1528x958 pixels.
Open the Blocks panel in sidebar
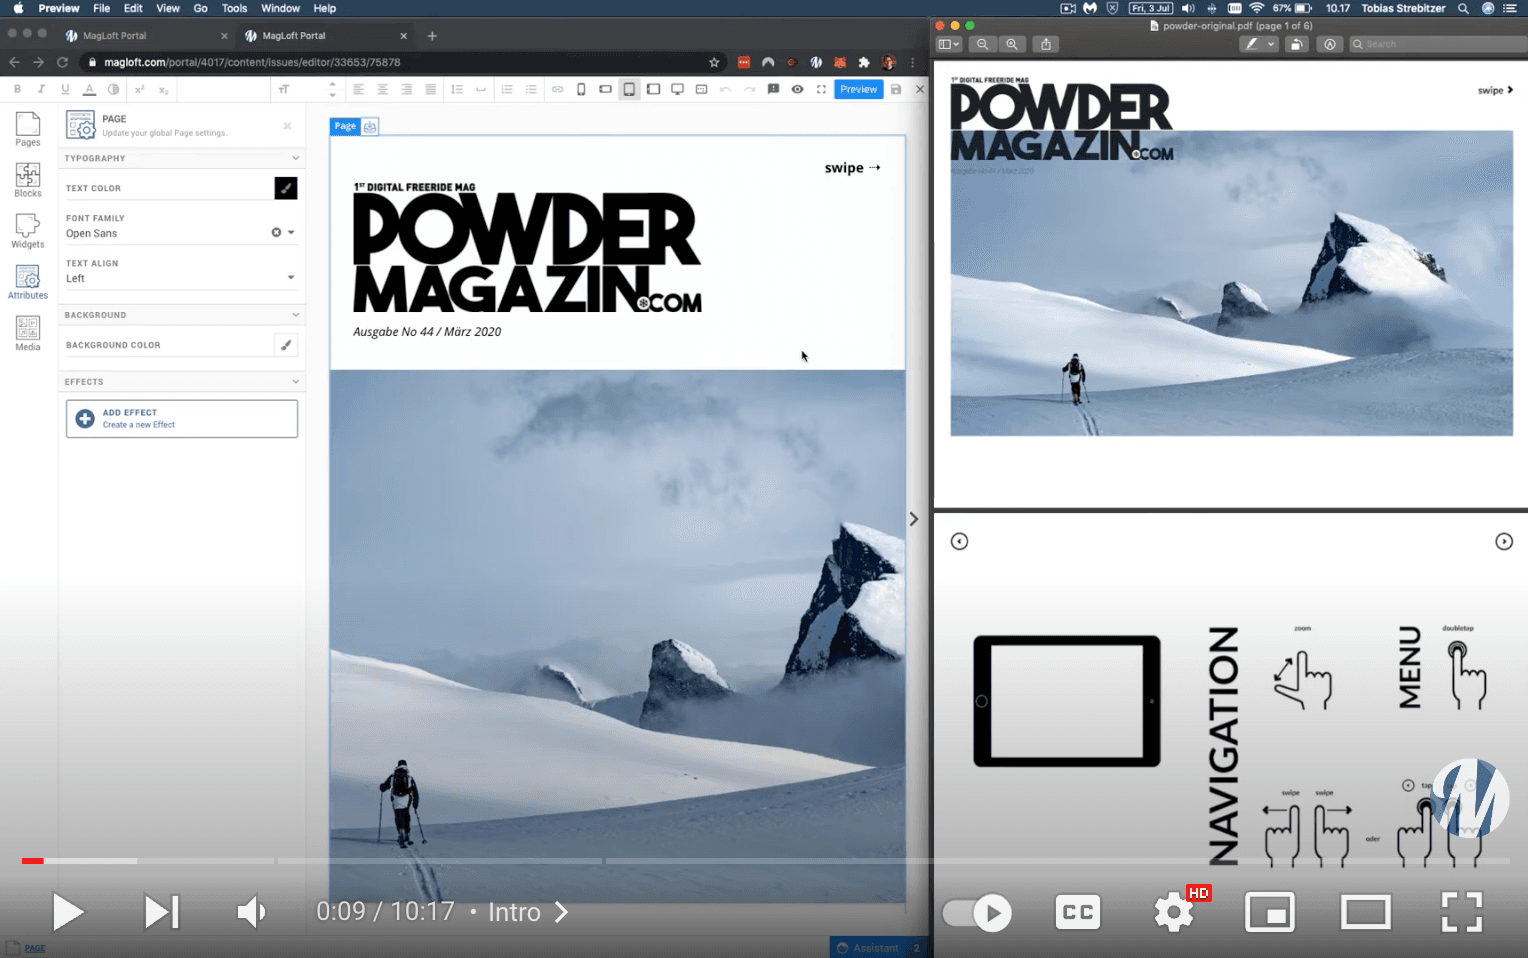28,179
